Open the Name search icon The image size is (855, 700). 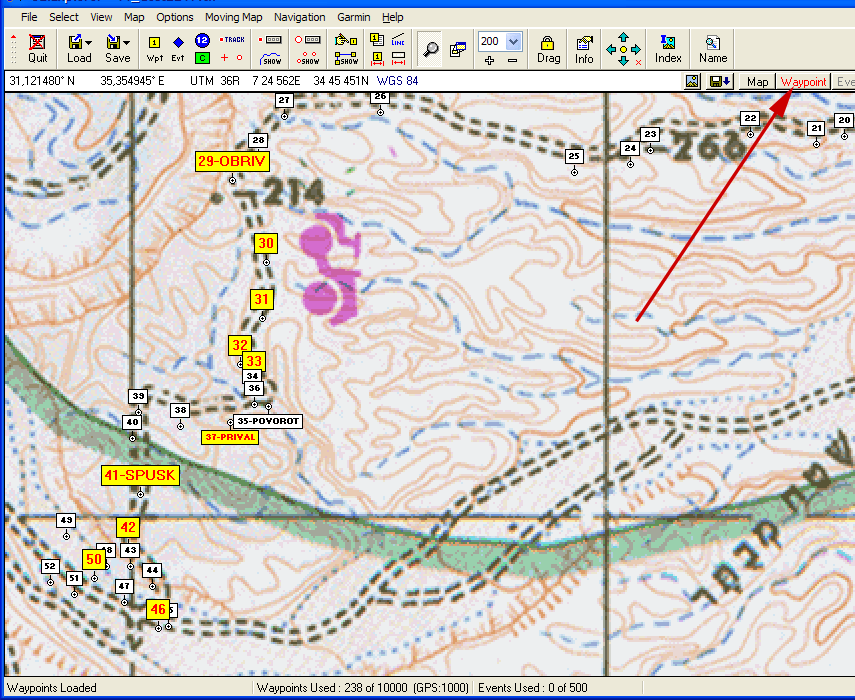click(x=713, y=49)
